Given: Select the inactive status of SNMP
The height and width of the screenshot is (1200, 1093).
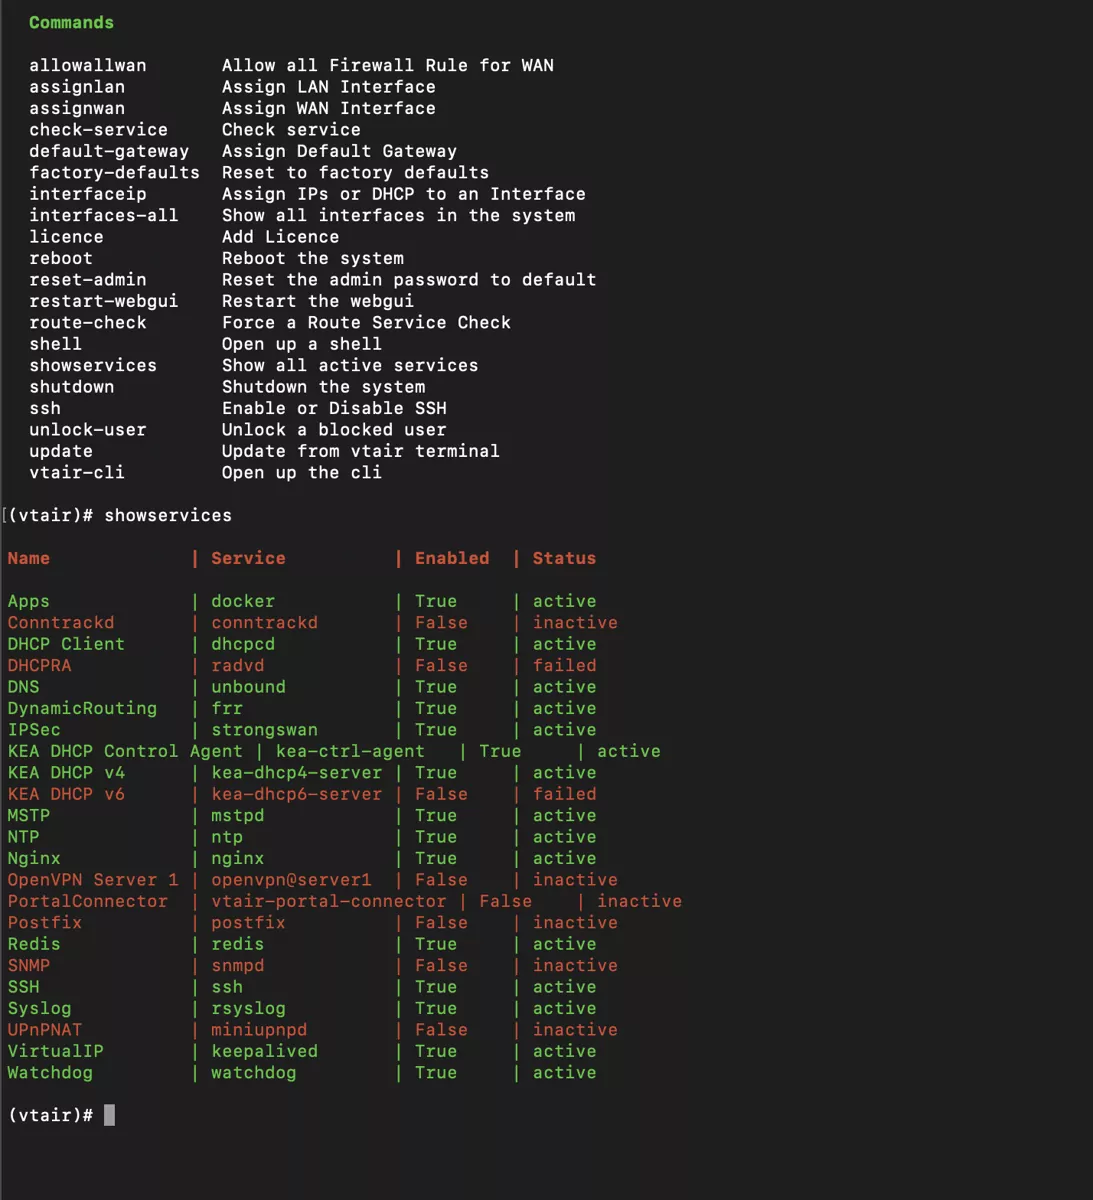Looking at the screenshot, I should (x=575, y=965).
